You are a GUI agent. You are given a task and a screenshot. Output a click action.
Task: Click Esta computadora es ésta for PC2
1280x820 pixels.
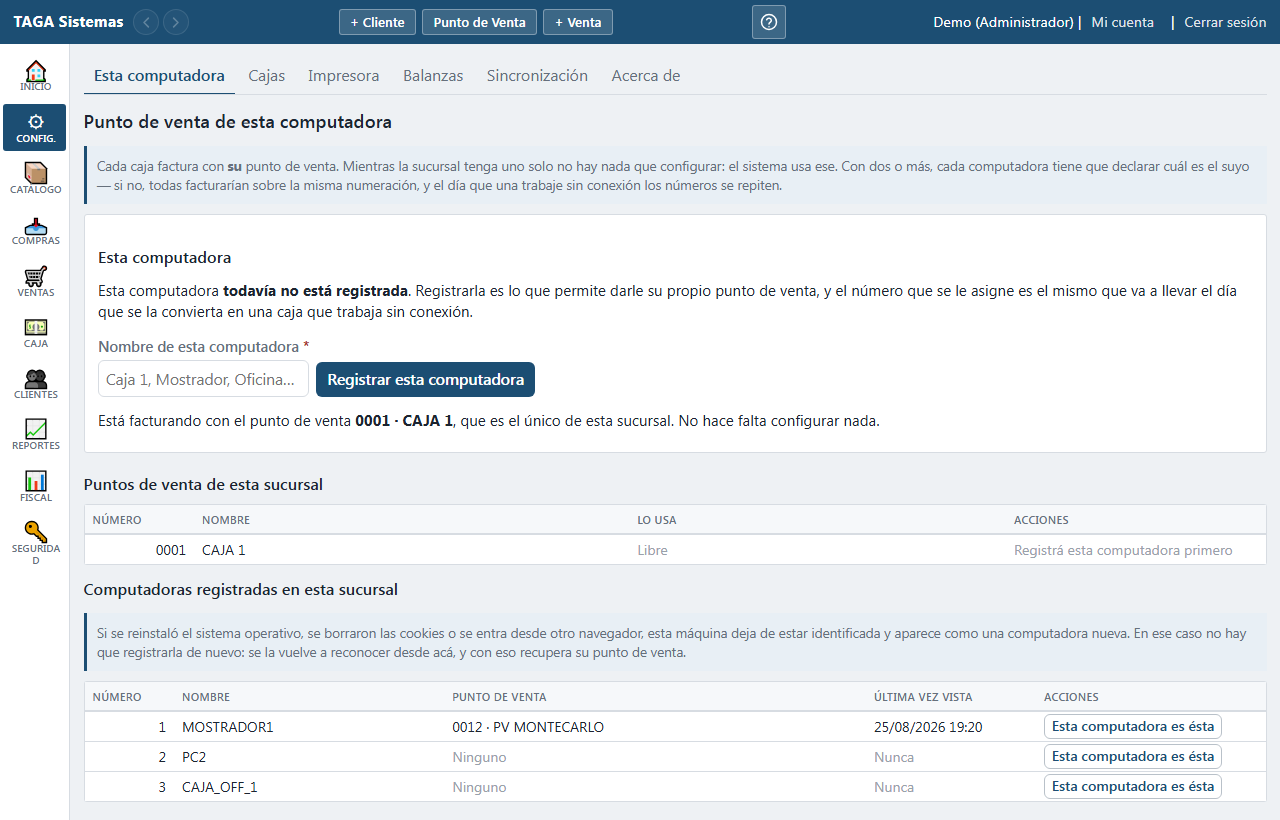pos(1133,757)
